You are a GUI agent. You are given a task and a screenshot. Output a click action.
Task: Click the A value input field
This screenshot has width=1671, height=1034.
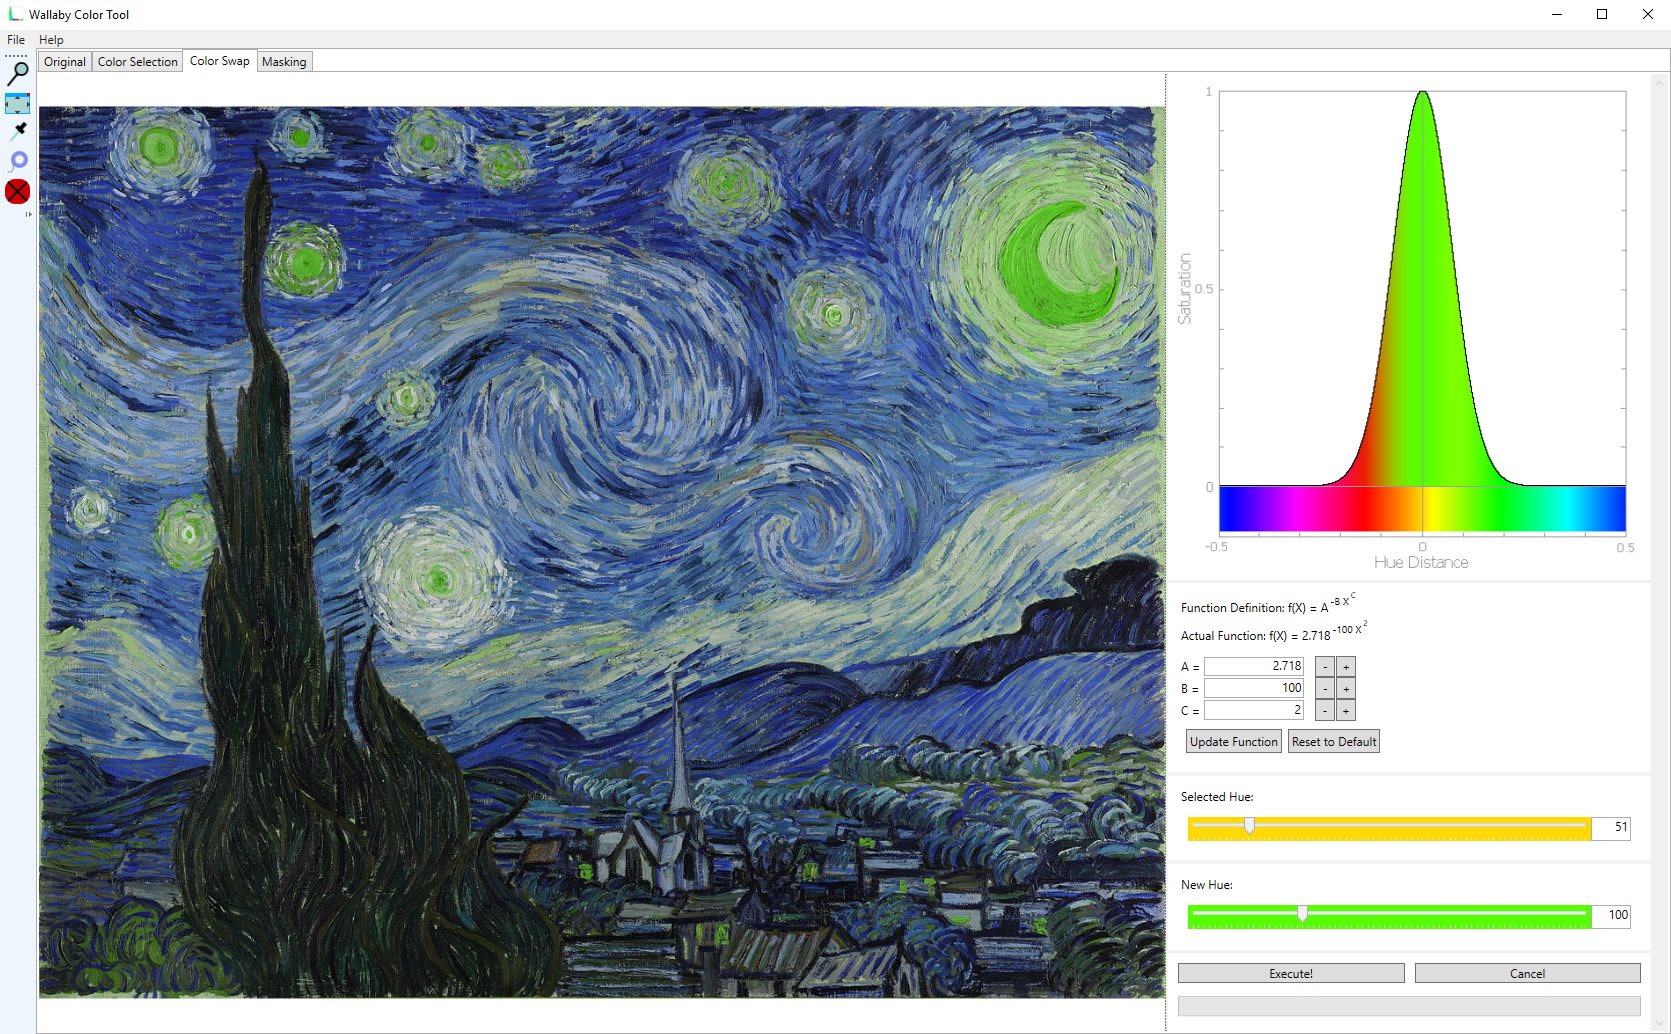point(1254,666)
